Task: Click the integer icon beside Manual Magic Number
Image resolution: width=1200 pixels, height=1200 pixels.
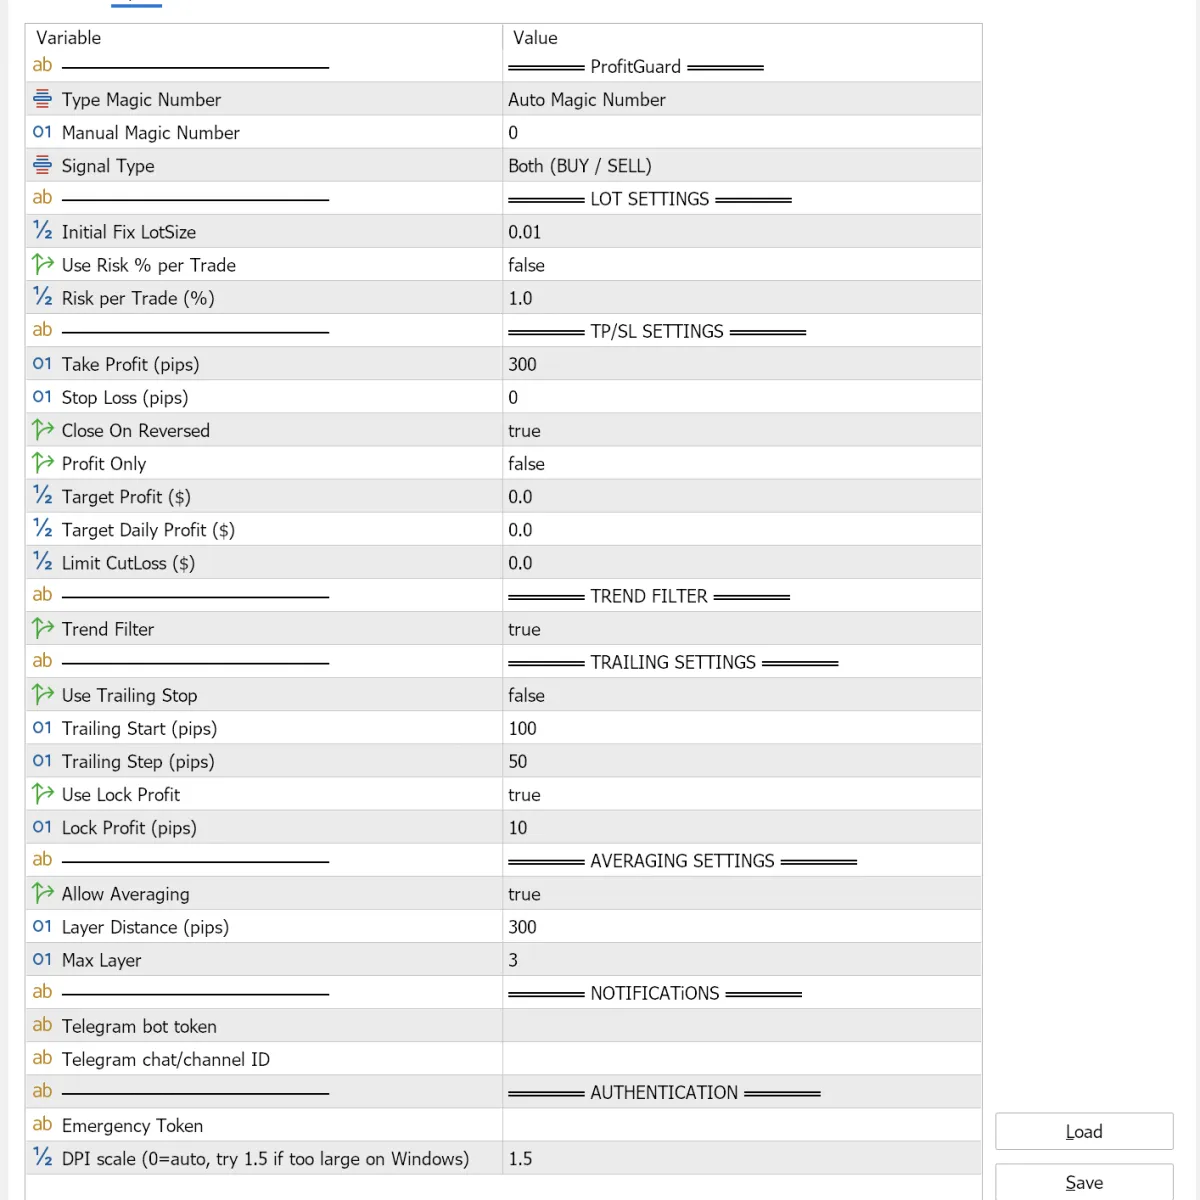Action: point(42,132)
